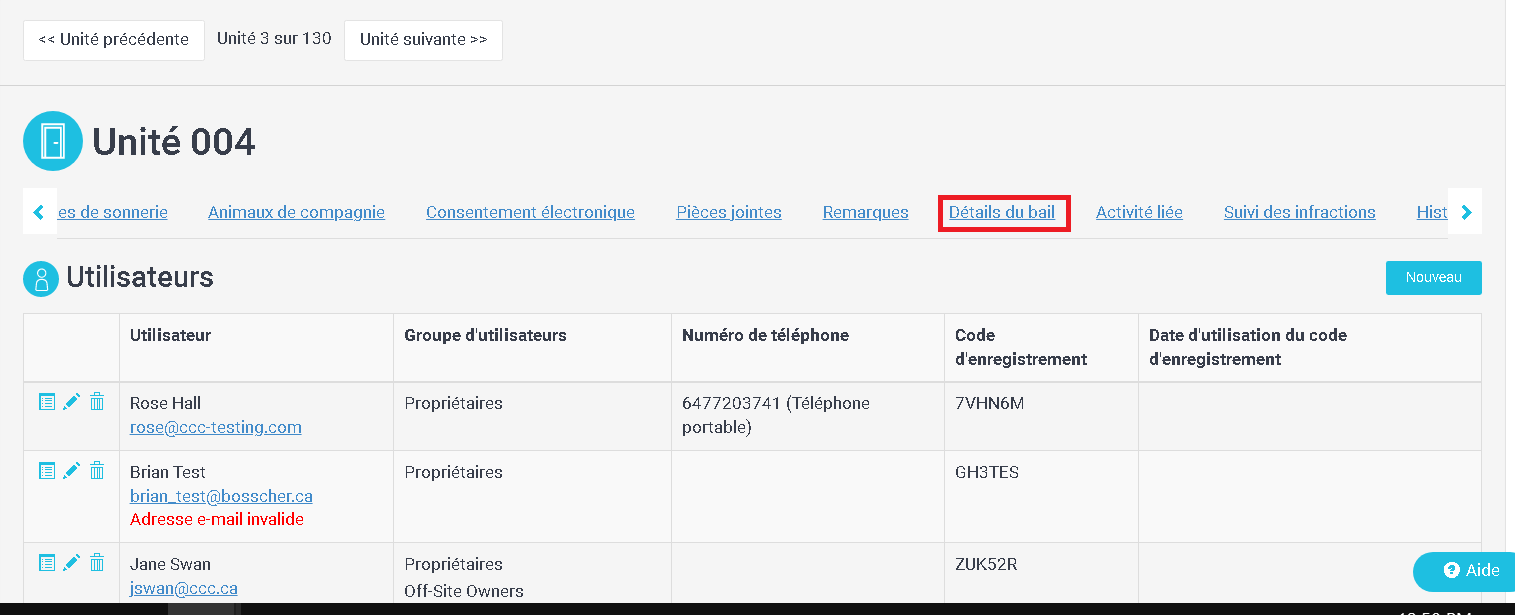
Task: Email rose@ccc-testing.com link
Action: 216,427
